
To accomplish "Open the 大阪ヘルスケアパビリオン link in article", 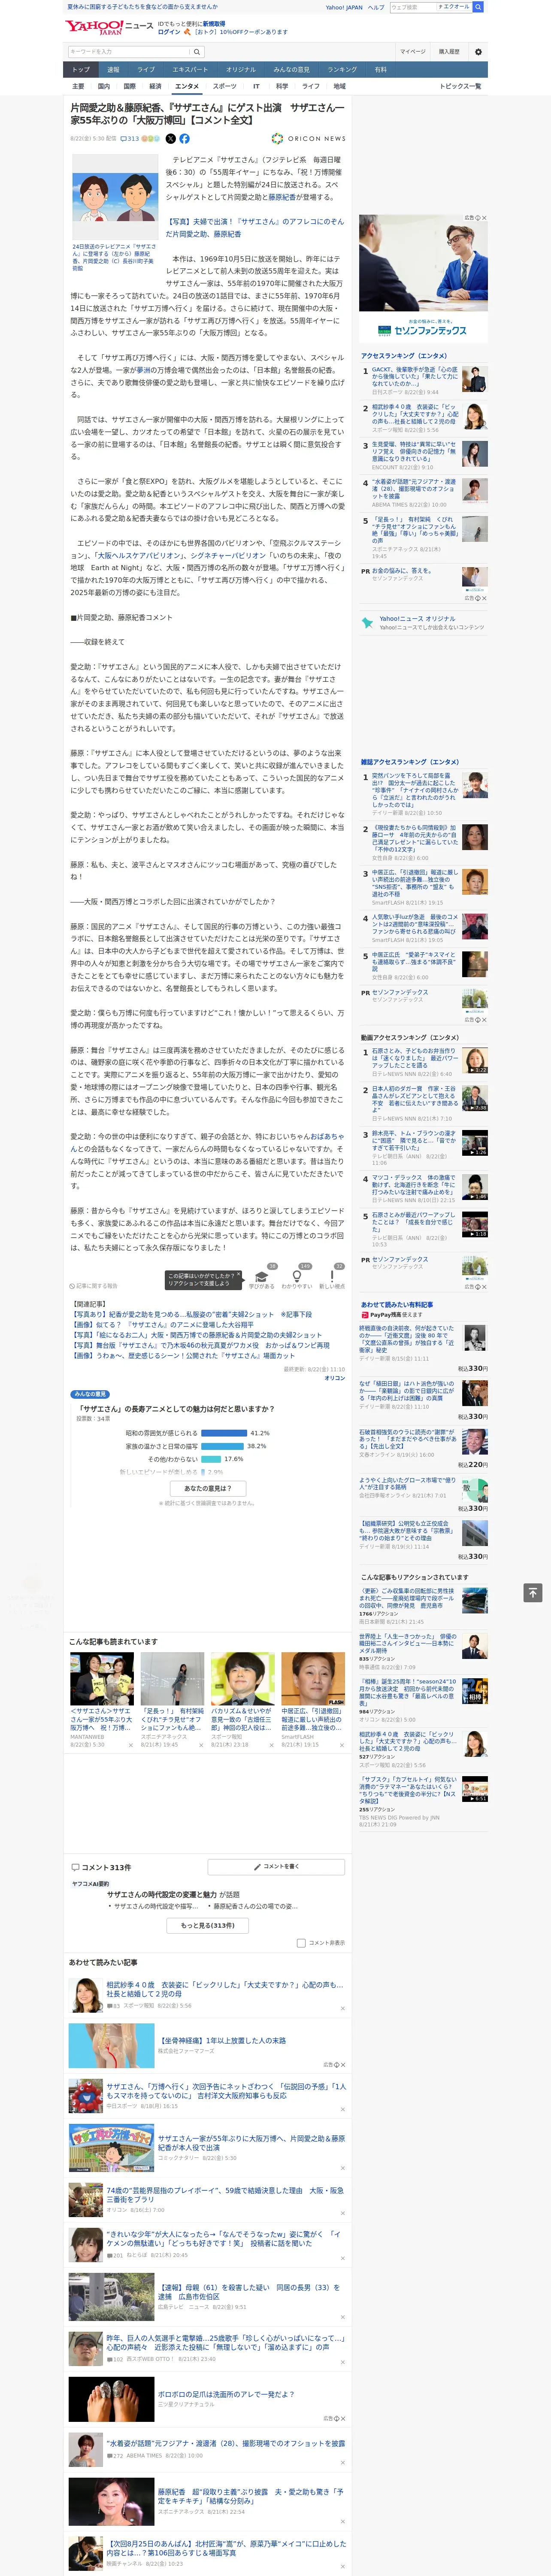I will click(139, 555).
